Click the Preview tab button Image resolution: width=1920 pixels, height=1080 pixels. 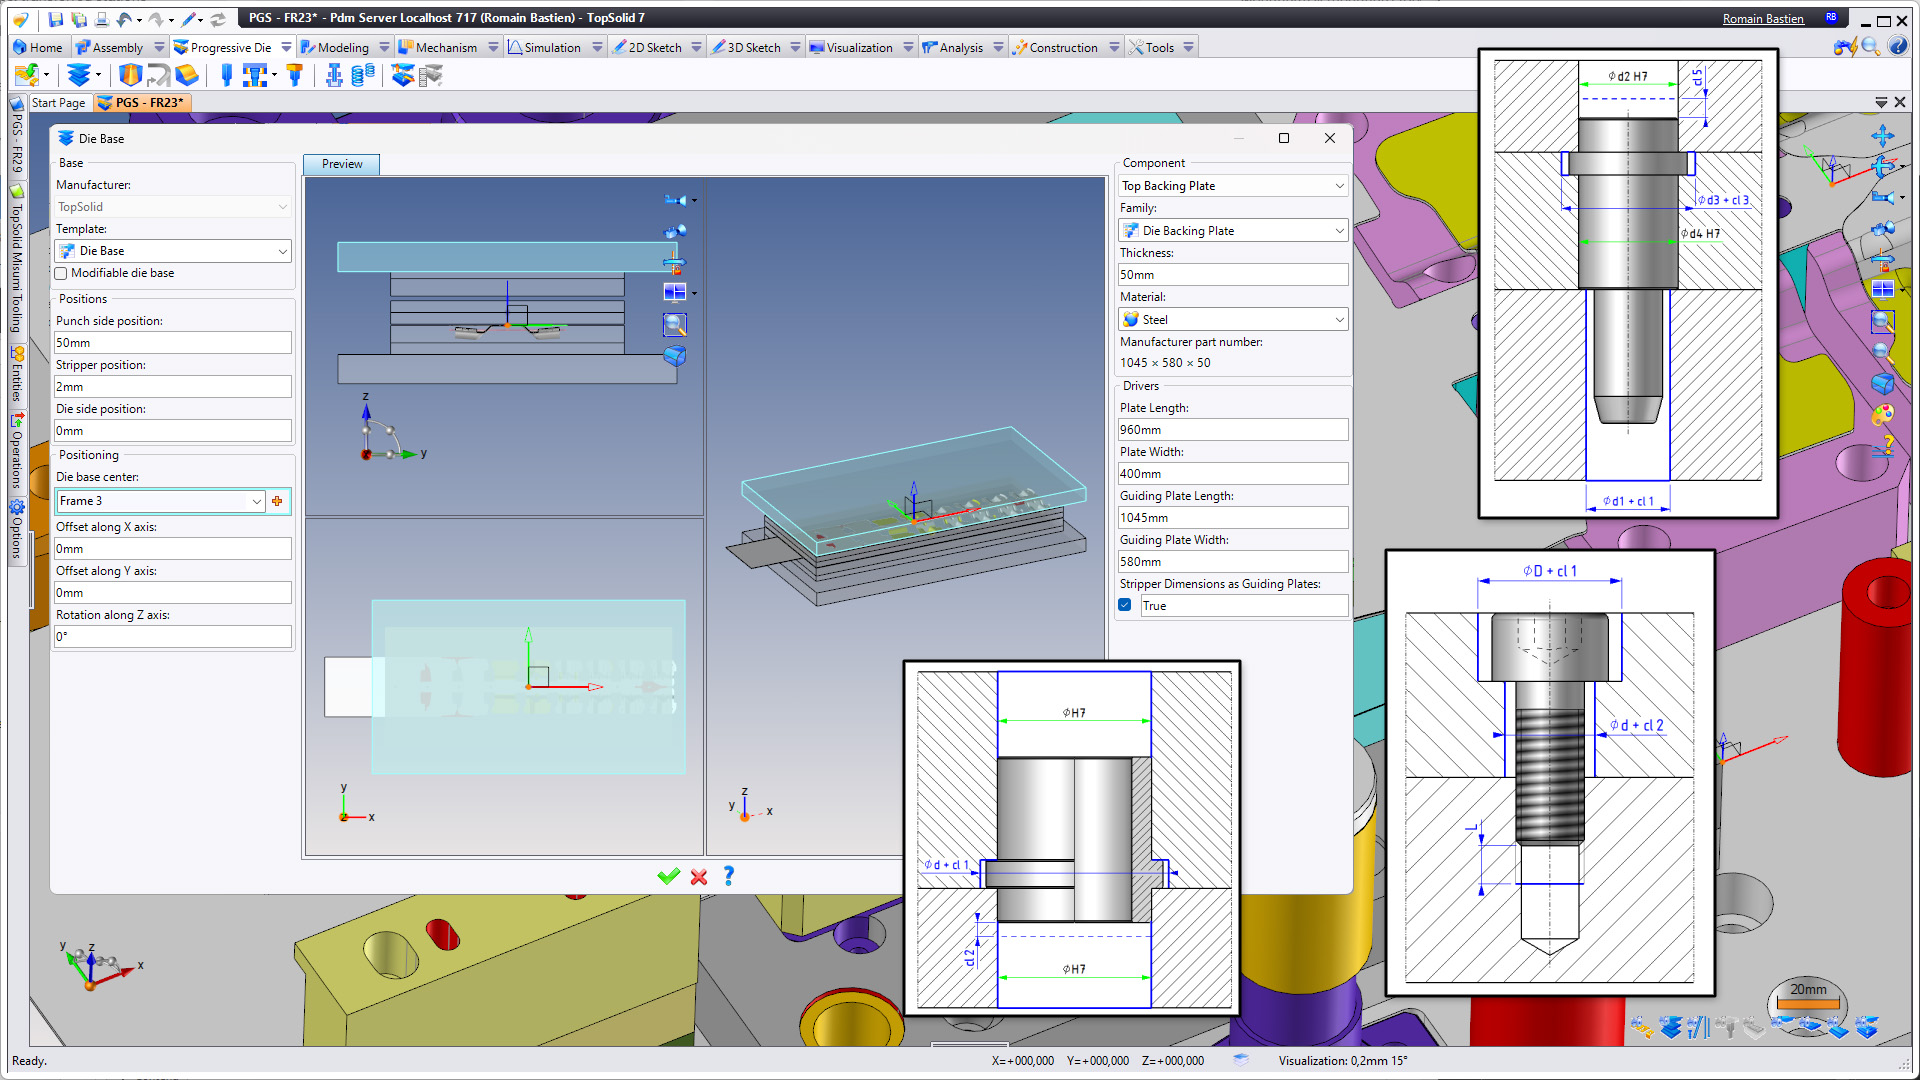click(342, 164)
